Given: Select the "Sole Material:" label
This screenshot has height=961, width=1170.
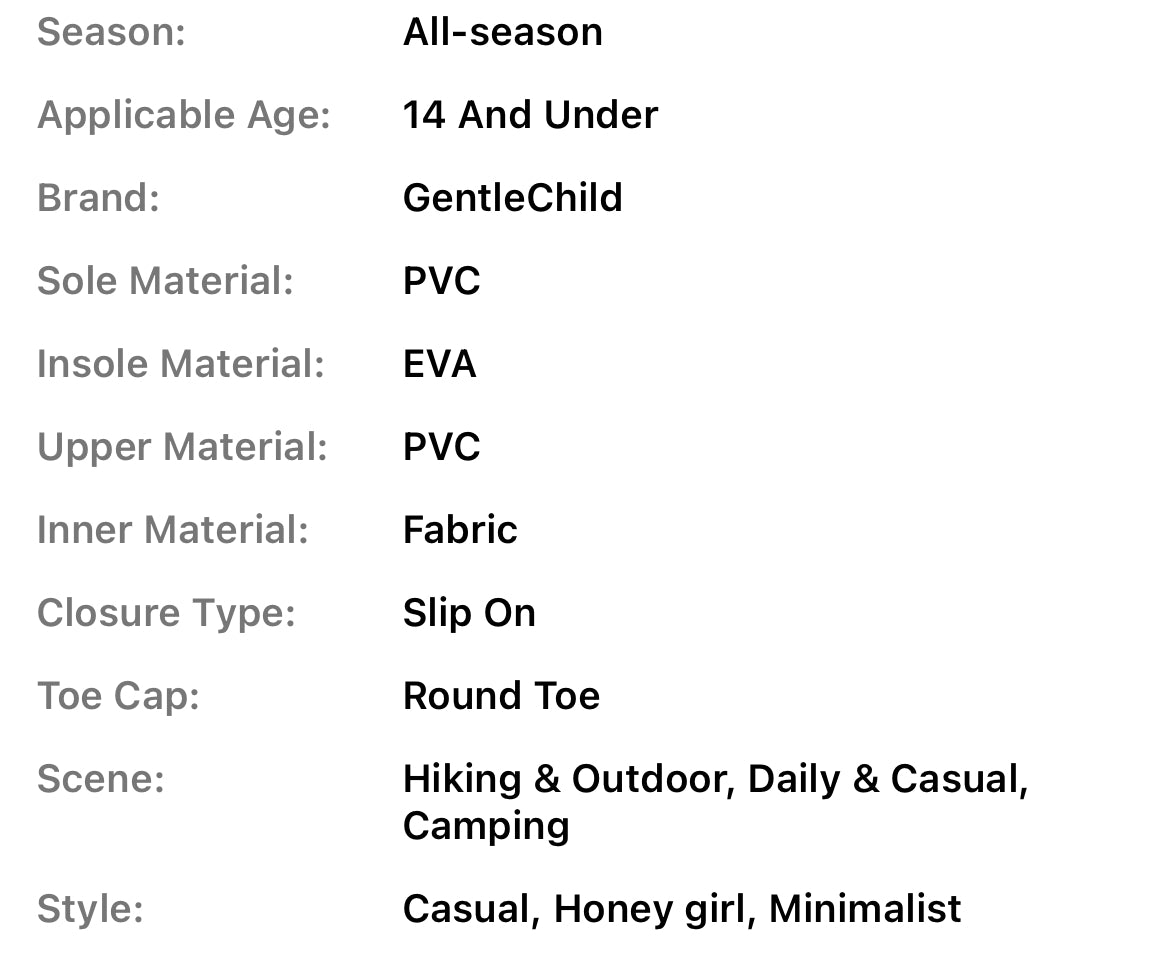Looking at the screenshot, I should click(x=165, y=281).
